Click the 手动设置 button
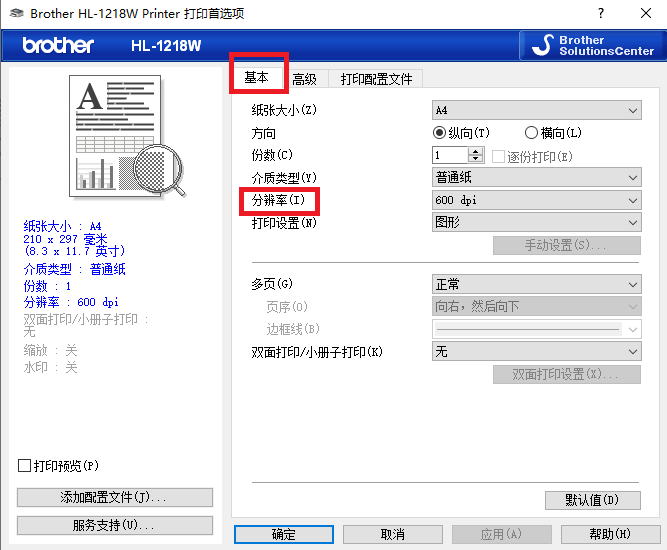Viewport: 667px width, 550px height. coord(567,245)
